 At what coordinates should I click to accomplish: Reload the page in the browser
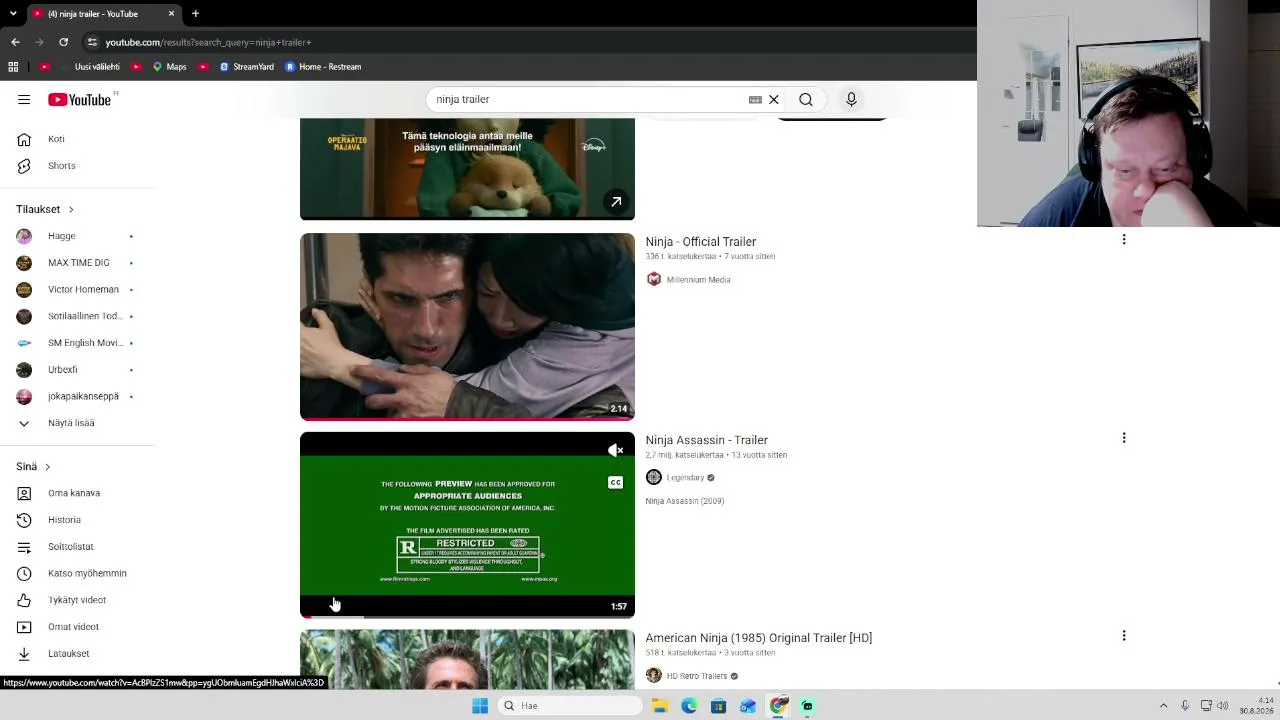pos(63,42)
